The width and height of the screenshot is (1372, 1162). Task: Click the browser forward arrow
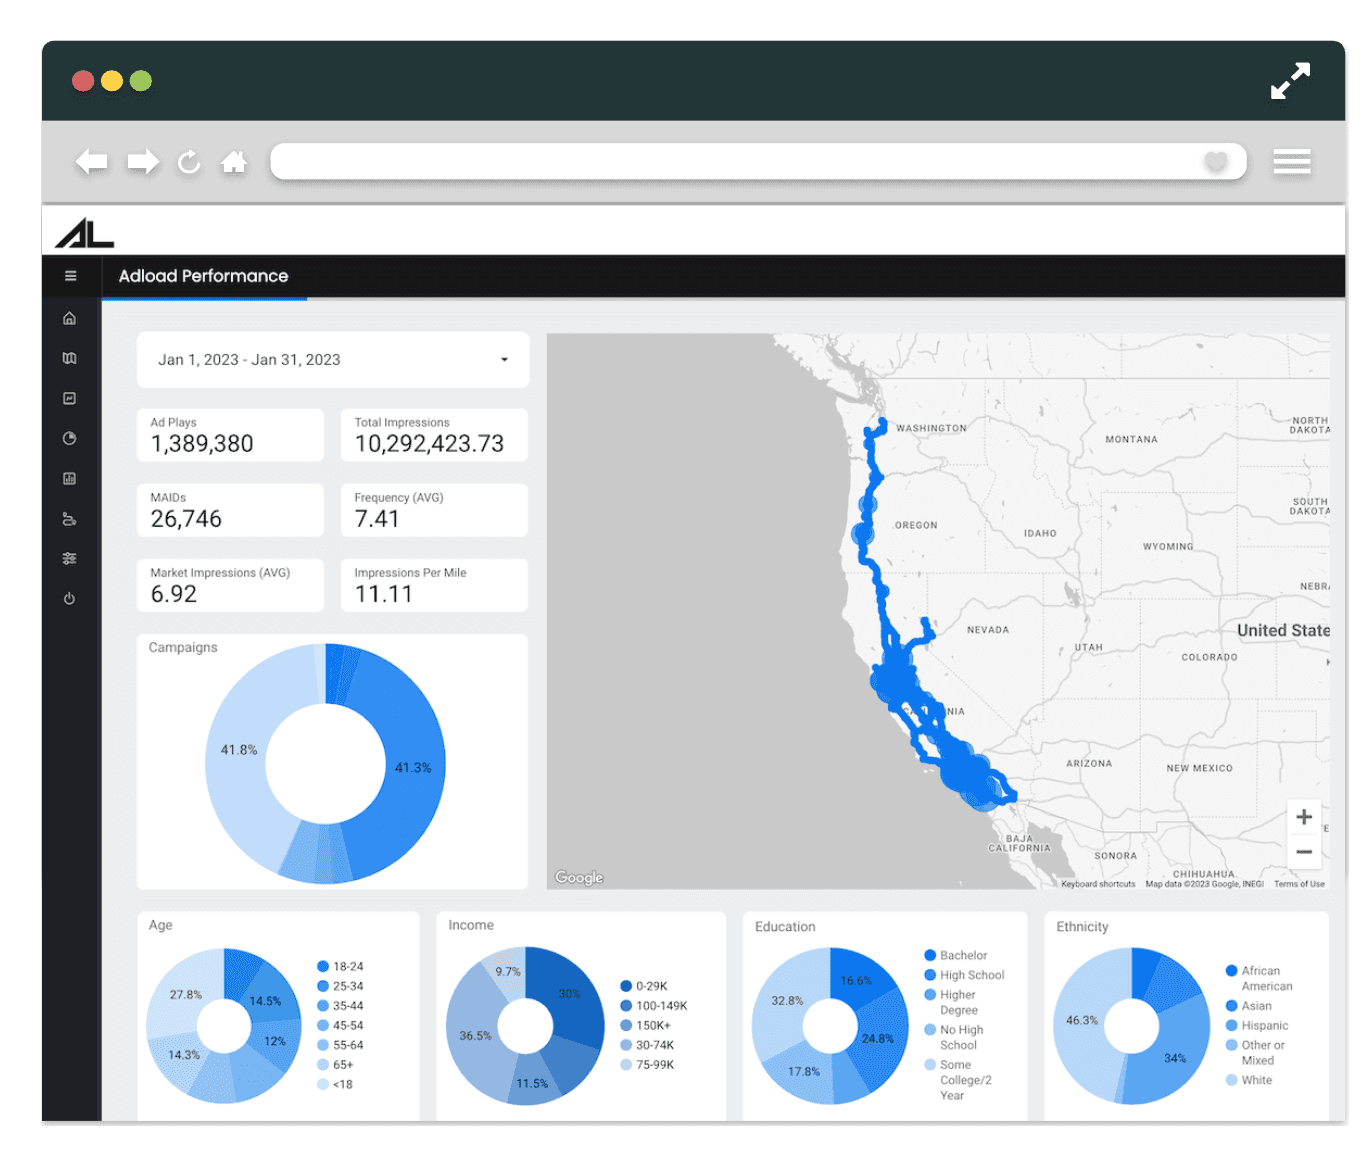coord(143,161)
